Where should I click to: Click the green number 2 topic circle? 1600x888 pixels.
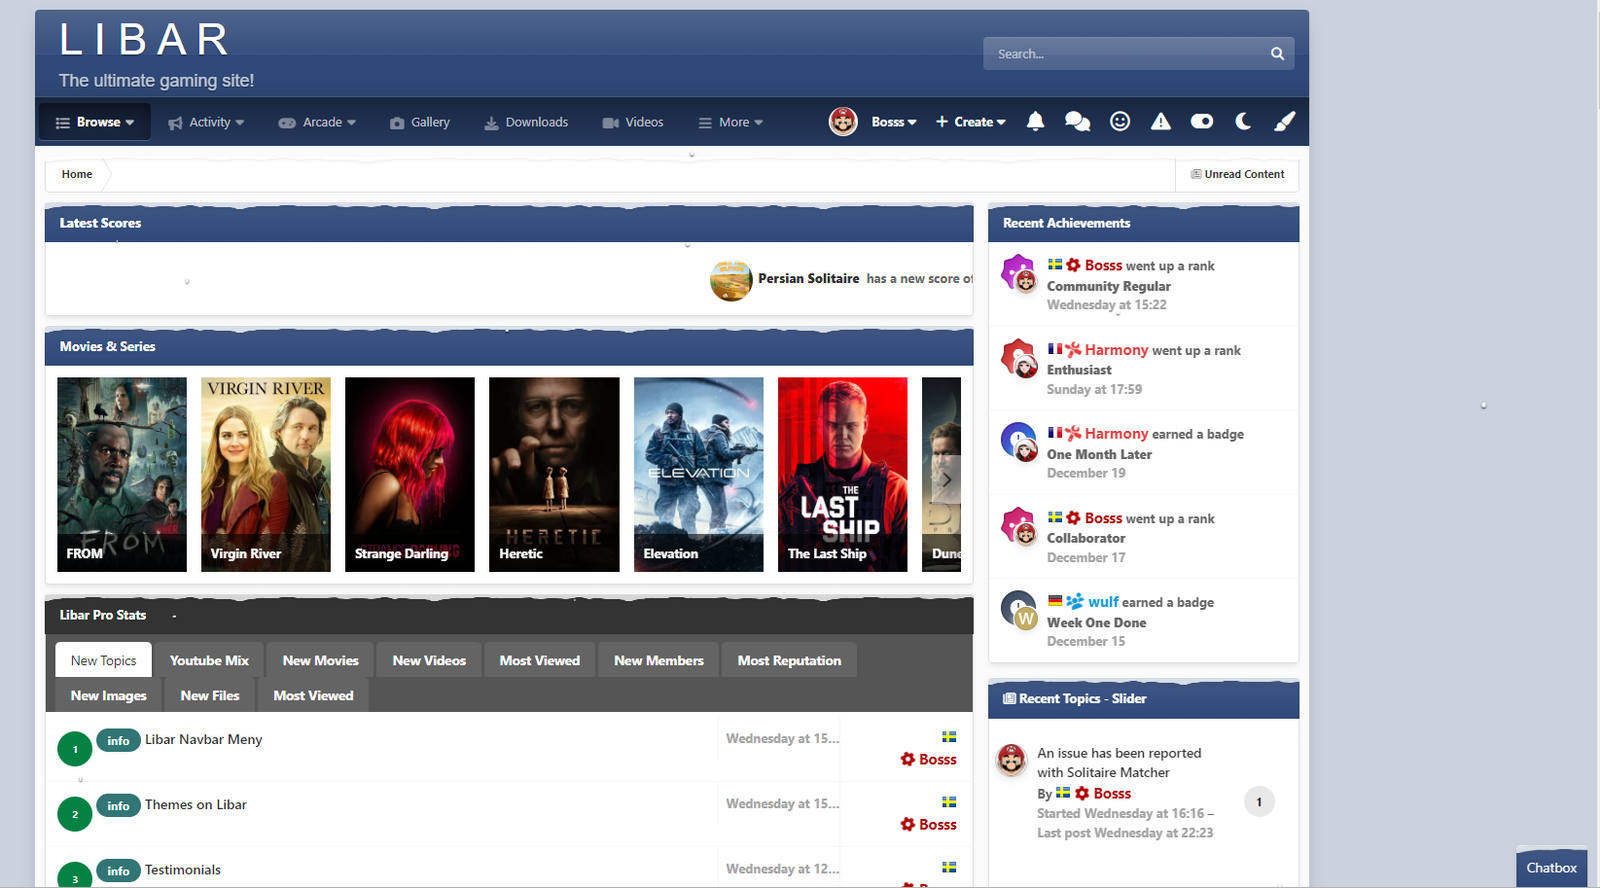(75, 814)
